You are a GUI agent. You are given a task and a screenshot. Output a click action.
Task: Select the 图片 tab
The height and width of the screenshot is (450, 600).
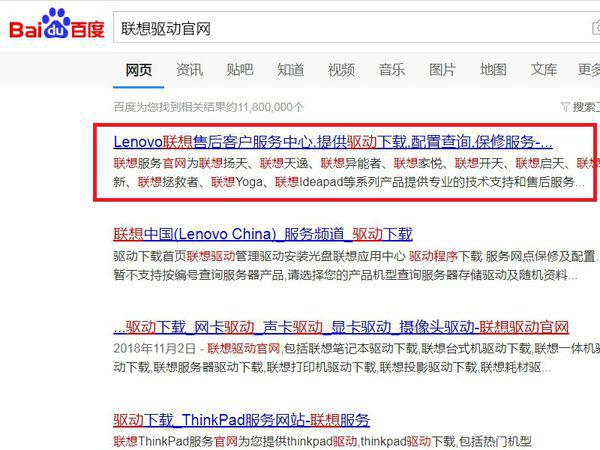[x=442, y=70]
